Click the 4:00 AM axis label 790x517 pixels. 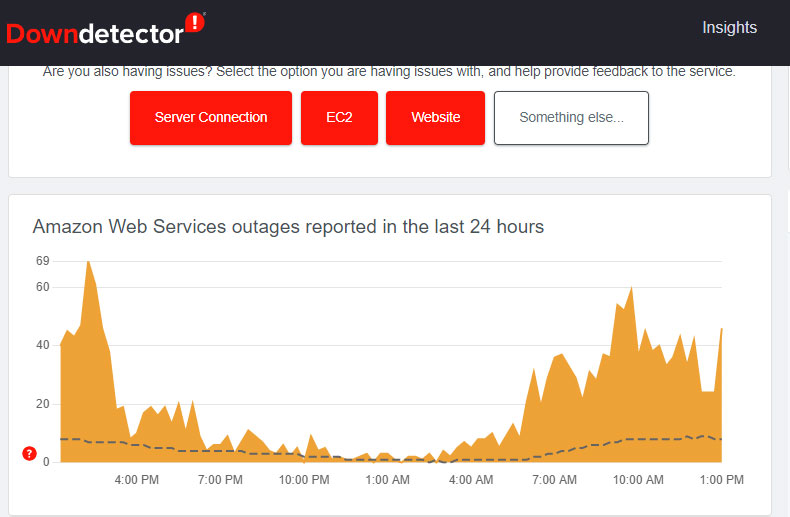471,480
